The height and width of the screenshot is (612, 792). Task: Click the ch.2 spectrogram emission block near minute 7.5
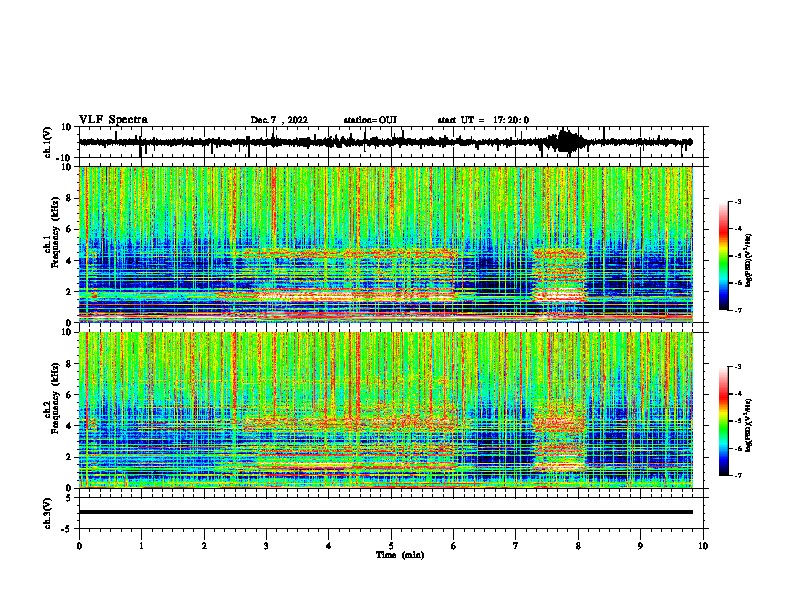coord(559,437)
